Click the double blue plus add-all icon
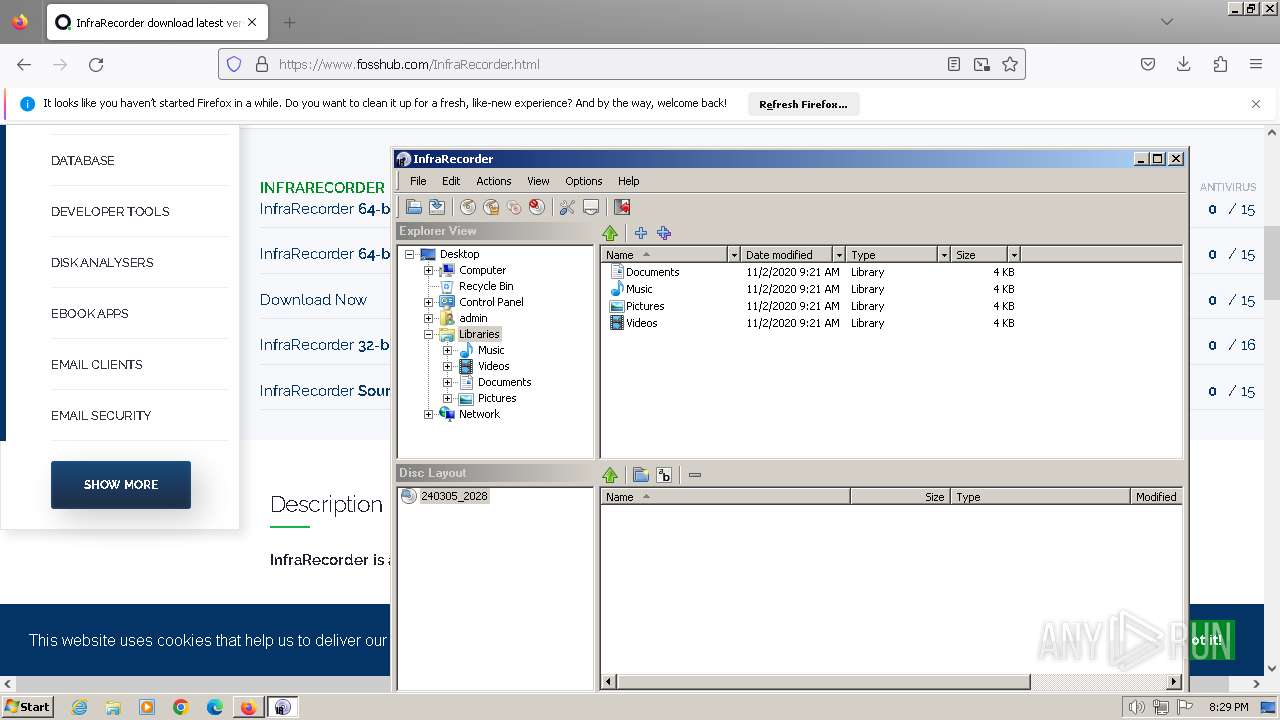The image size is (1280, 720). click(x=664, y=233)
